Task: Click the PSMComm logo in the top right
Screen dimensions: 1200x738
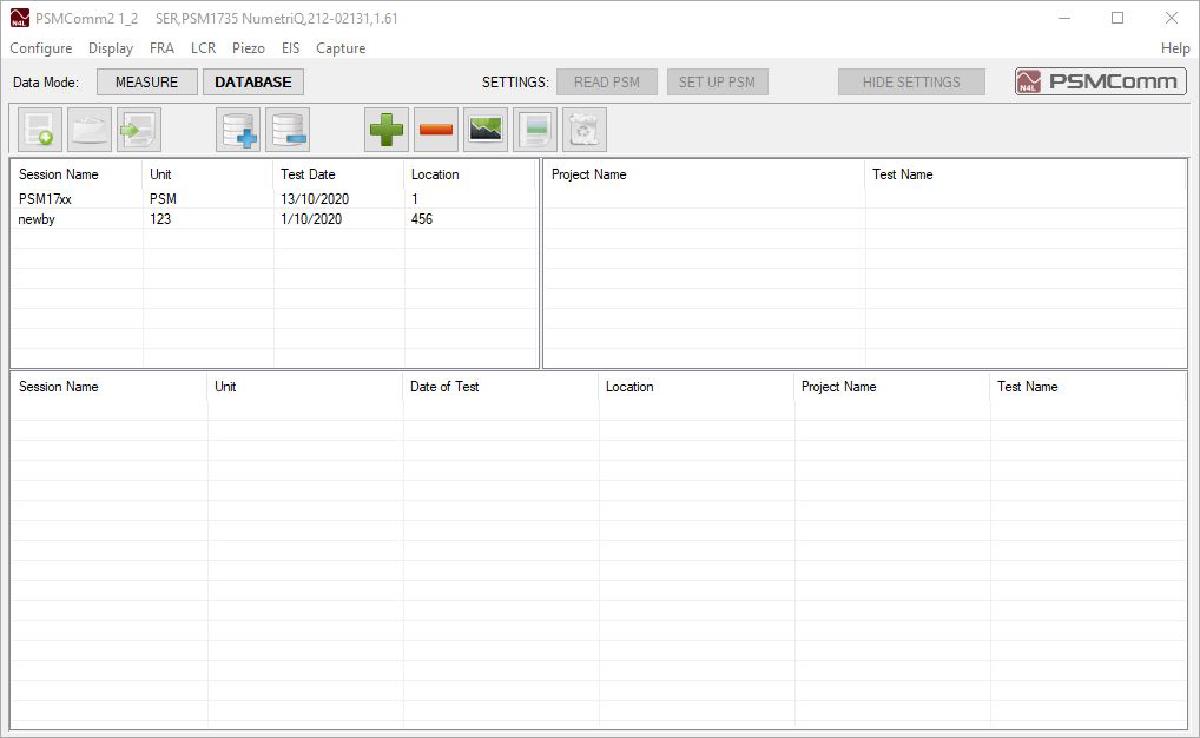Action: click(1098, 81)
